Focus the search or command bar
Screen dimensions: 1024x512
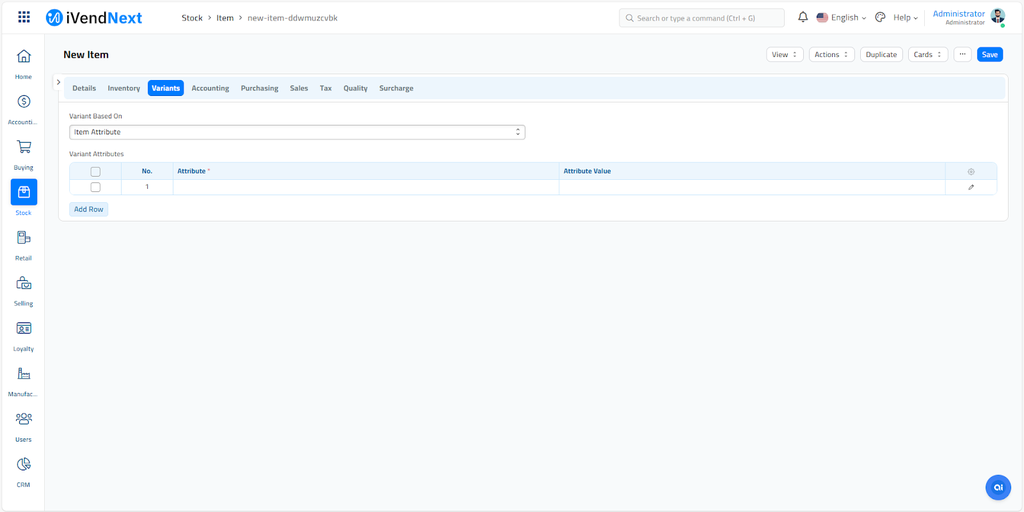click(x=701, y=18)
